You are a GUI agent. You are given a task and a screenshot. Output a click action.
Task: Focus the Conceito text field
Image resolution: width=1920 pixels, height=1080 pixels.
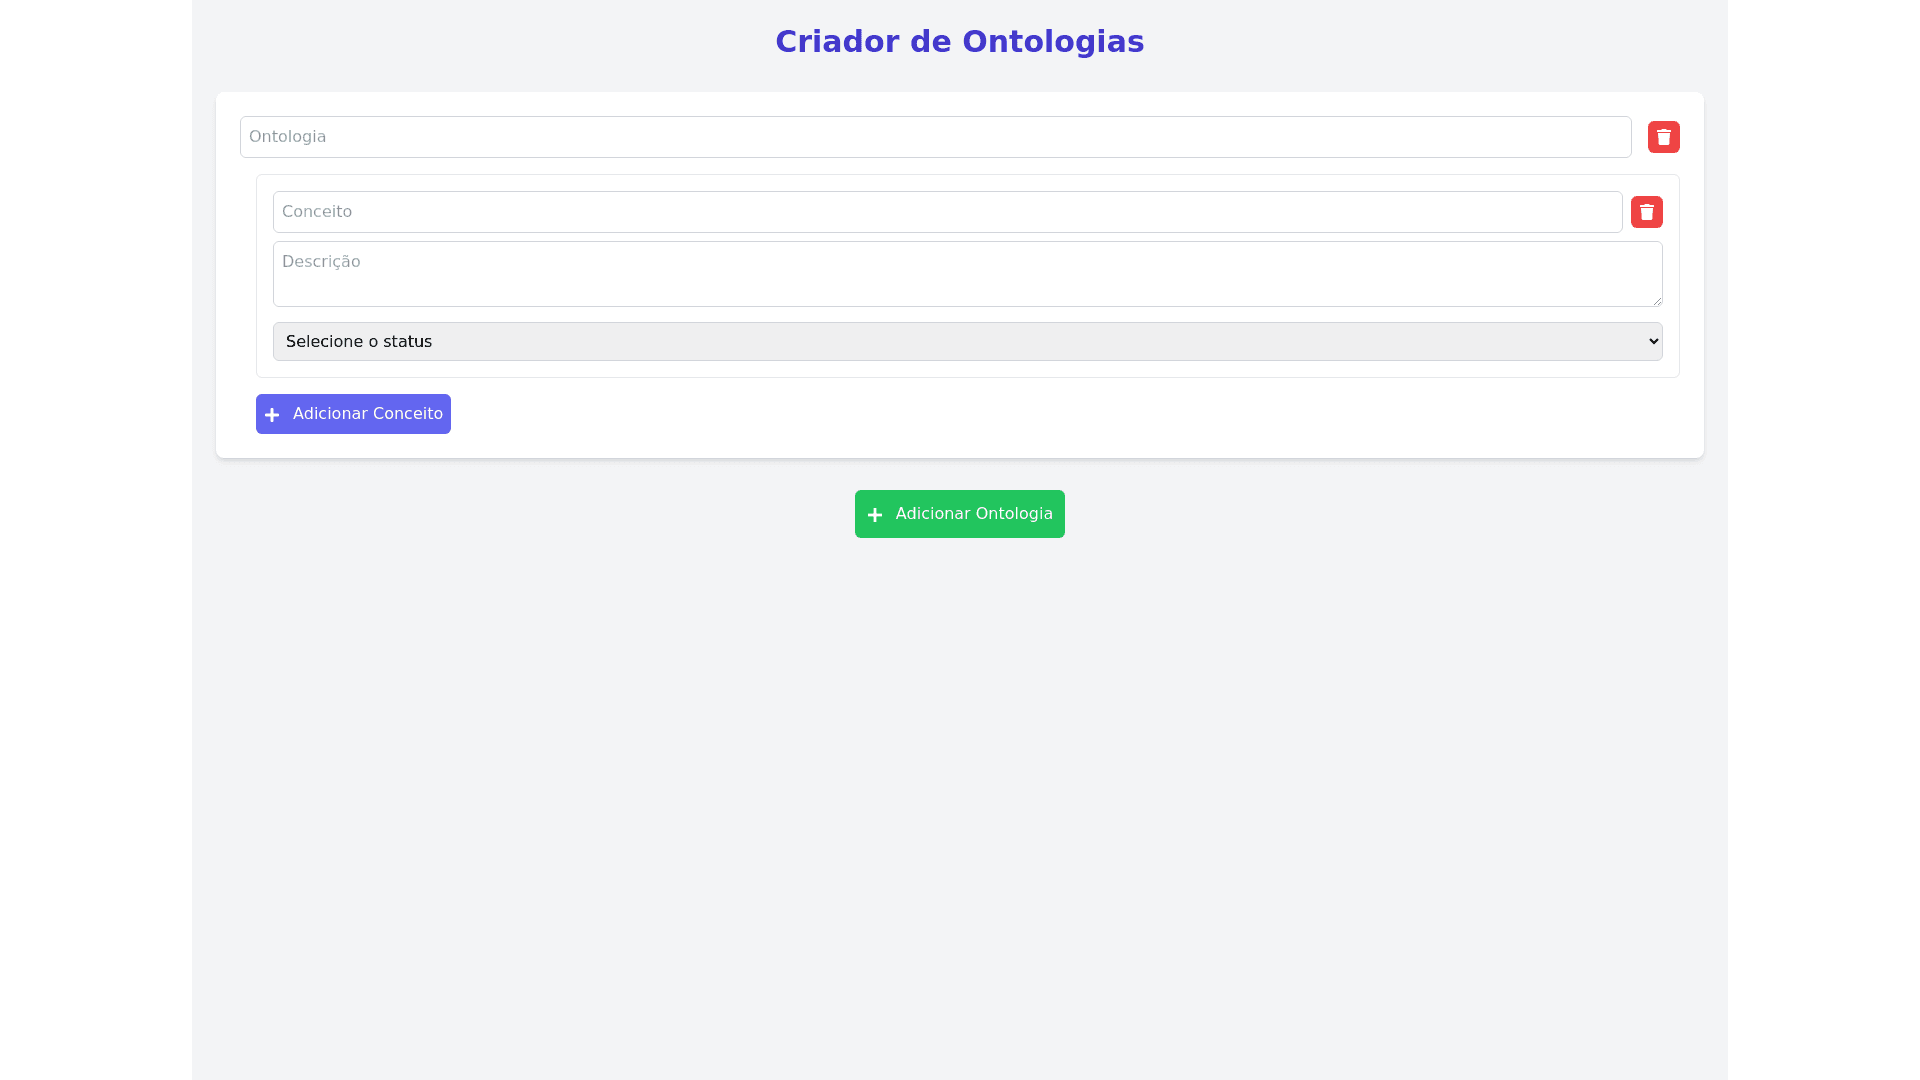[x=947, y=212]
